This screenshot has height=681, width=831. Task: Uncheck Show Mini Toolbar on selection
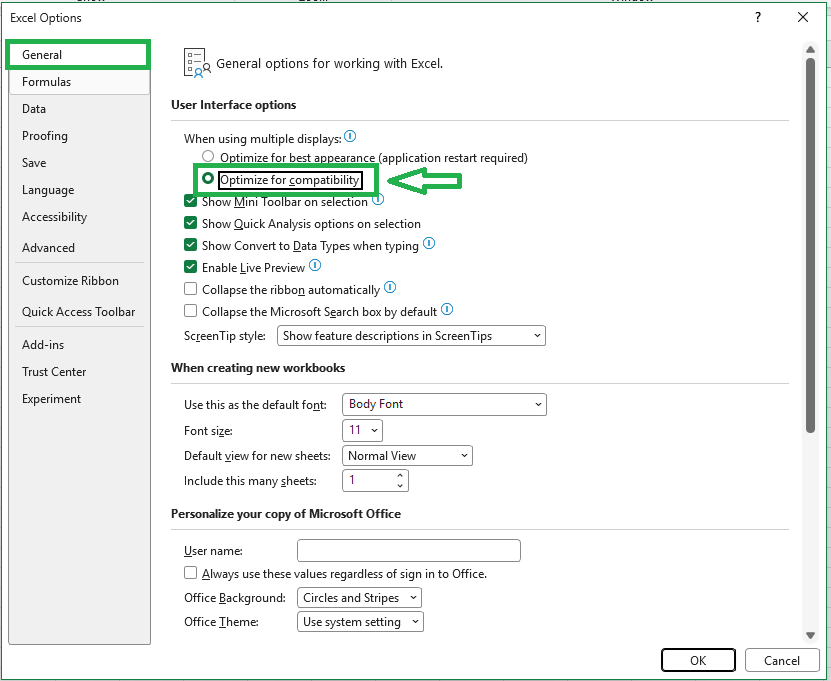click(190, 201)
